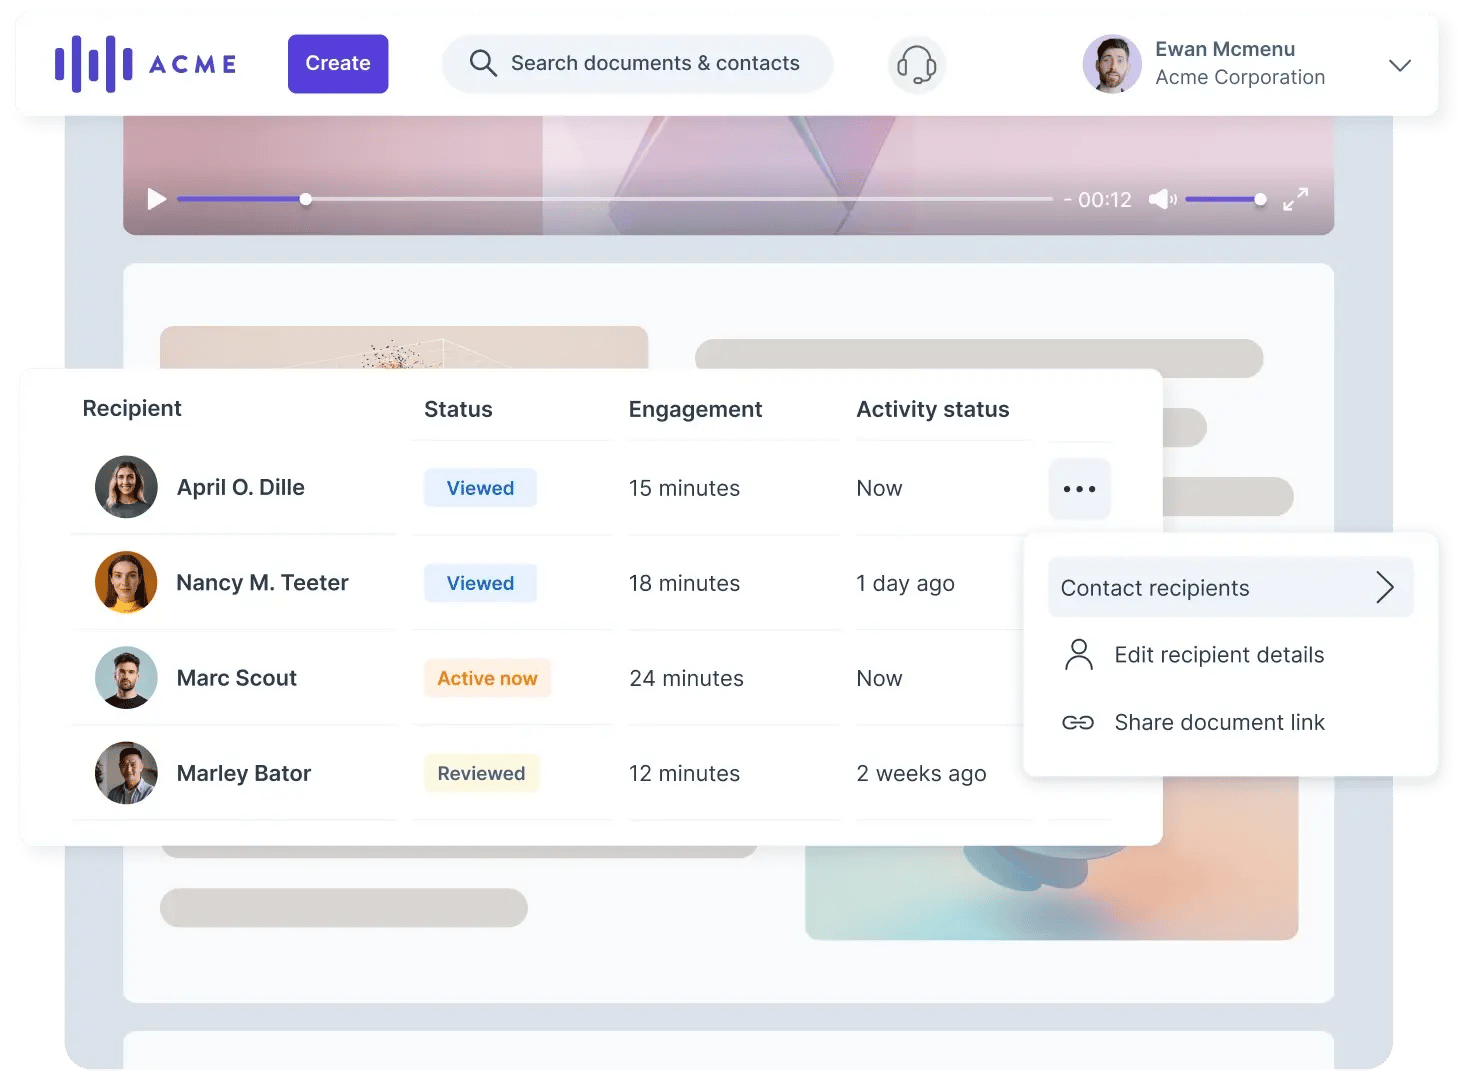Open the three-dot menu for April O. Dille
Screen dimensions: 1458x1082
[x=1079, y=489]
